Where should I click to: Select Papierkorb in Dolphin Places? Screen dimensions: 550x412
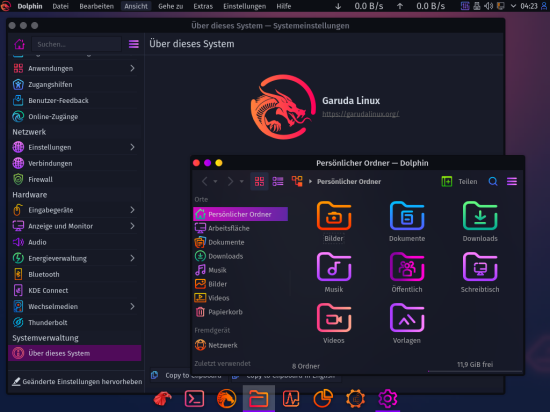point(240,312)
